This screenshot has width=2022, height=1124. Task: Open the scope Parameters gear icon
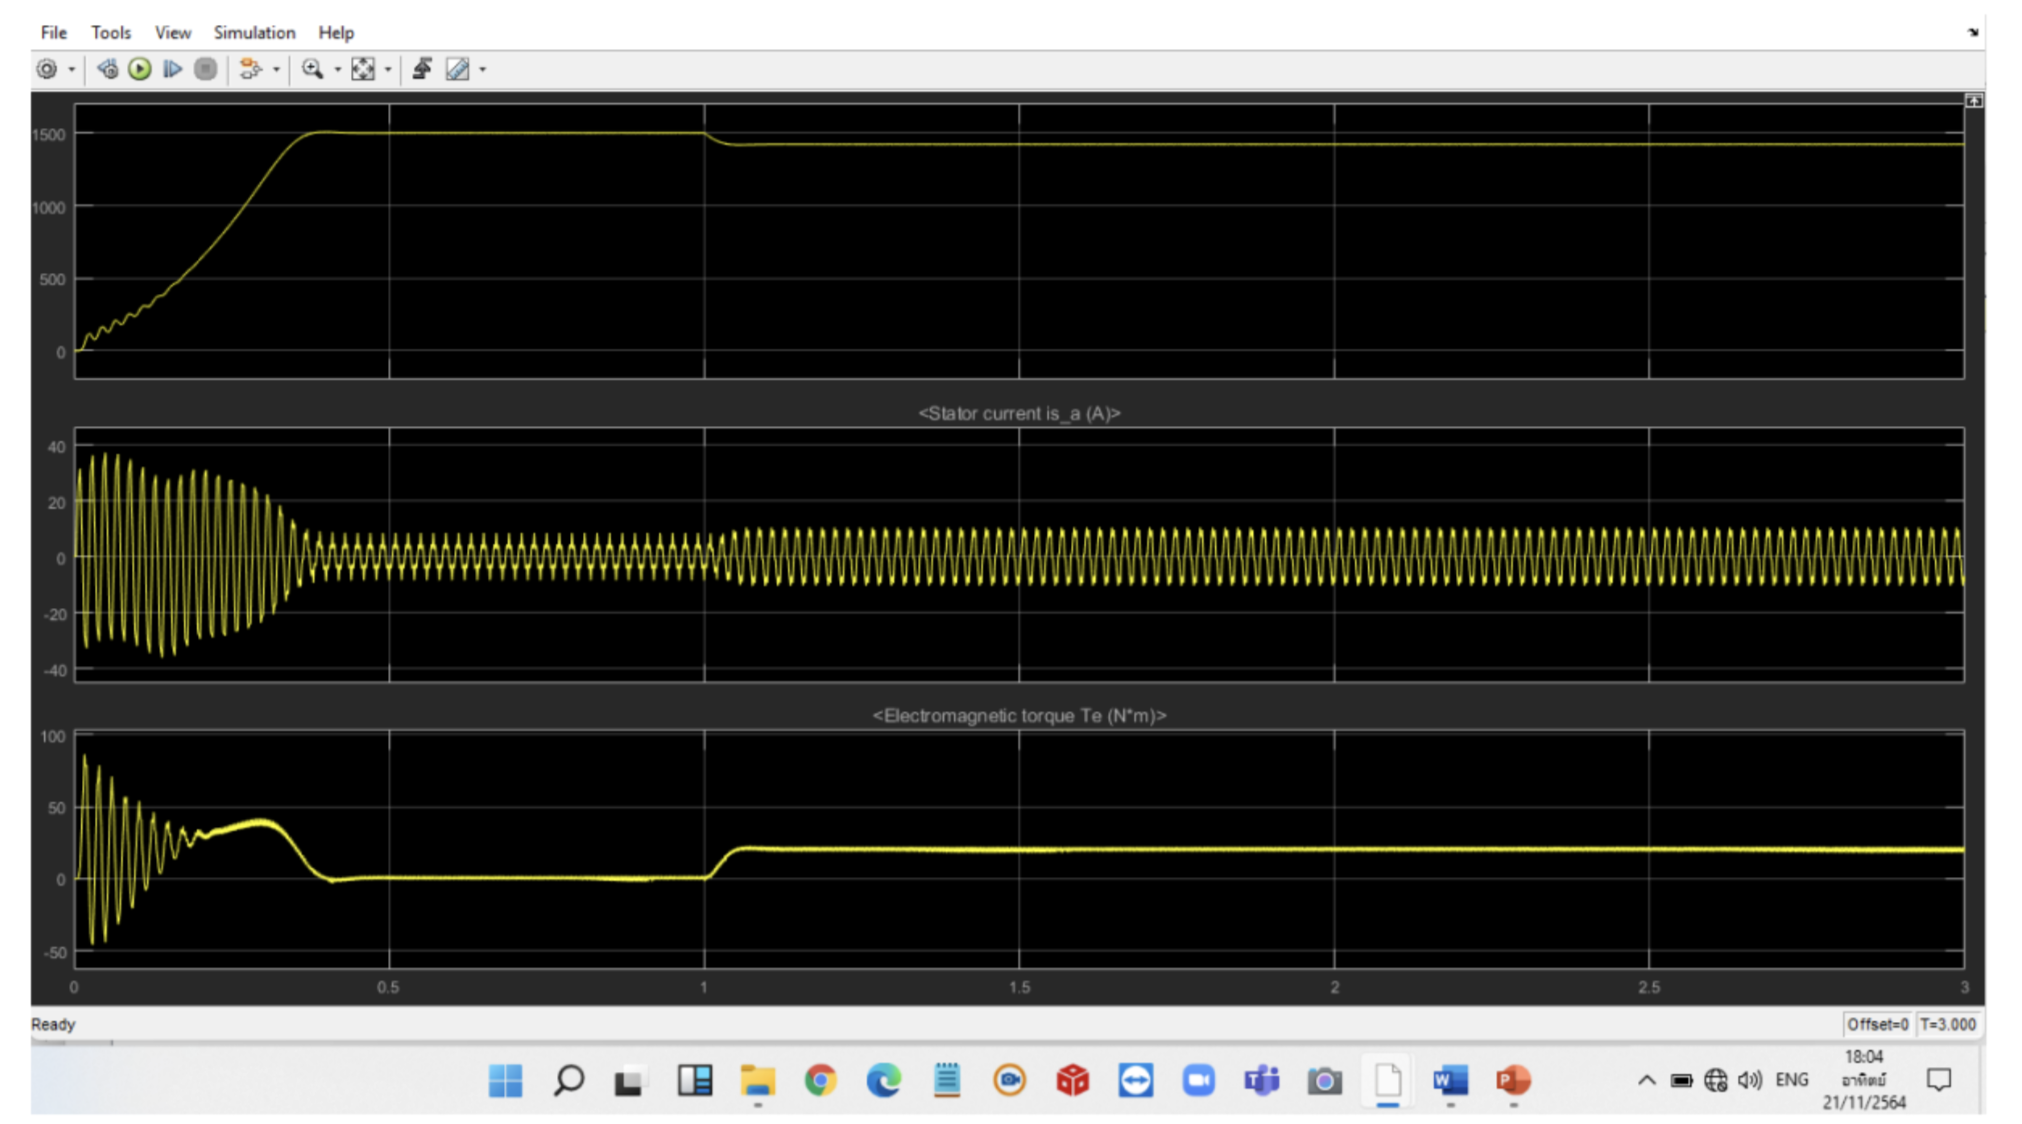[x=46, y=69]
